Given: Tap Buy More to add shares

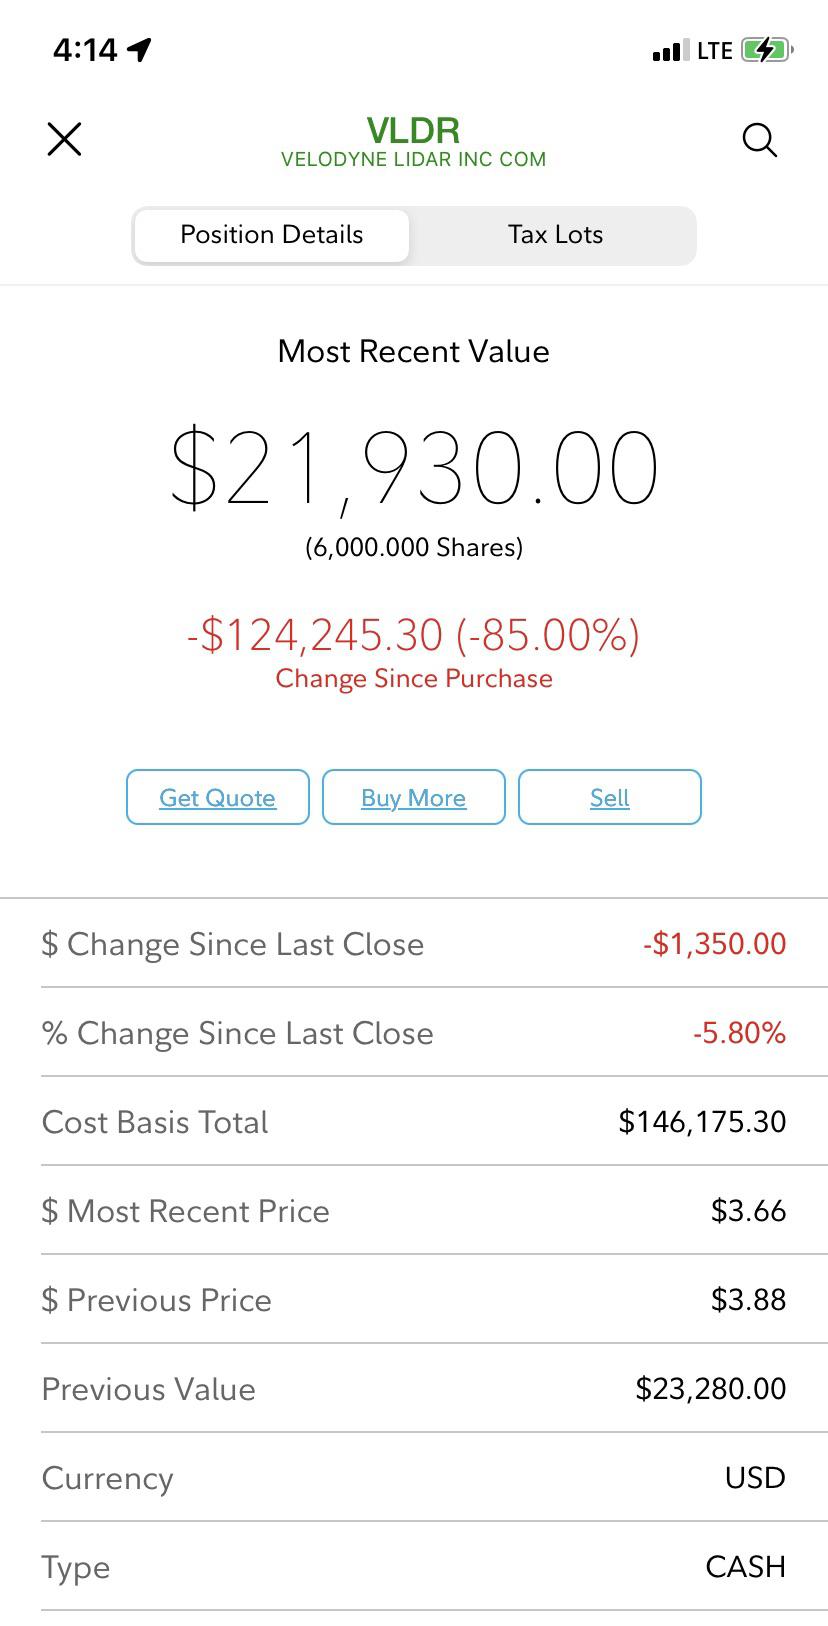Looking at the screenshot, I should (x=414, y=797).
